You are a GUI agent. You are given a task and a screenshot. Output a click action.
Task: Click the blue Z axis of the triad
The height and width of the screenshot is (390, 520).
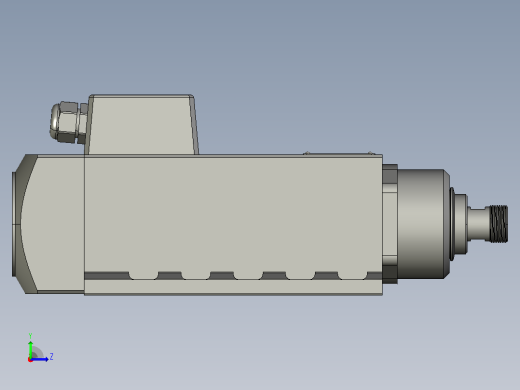click(40, 359)
